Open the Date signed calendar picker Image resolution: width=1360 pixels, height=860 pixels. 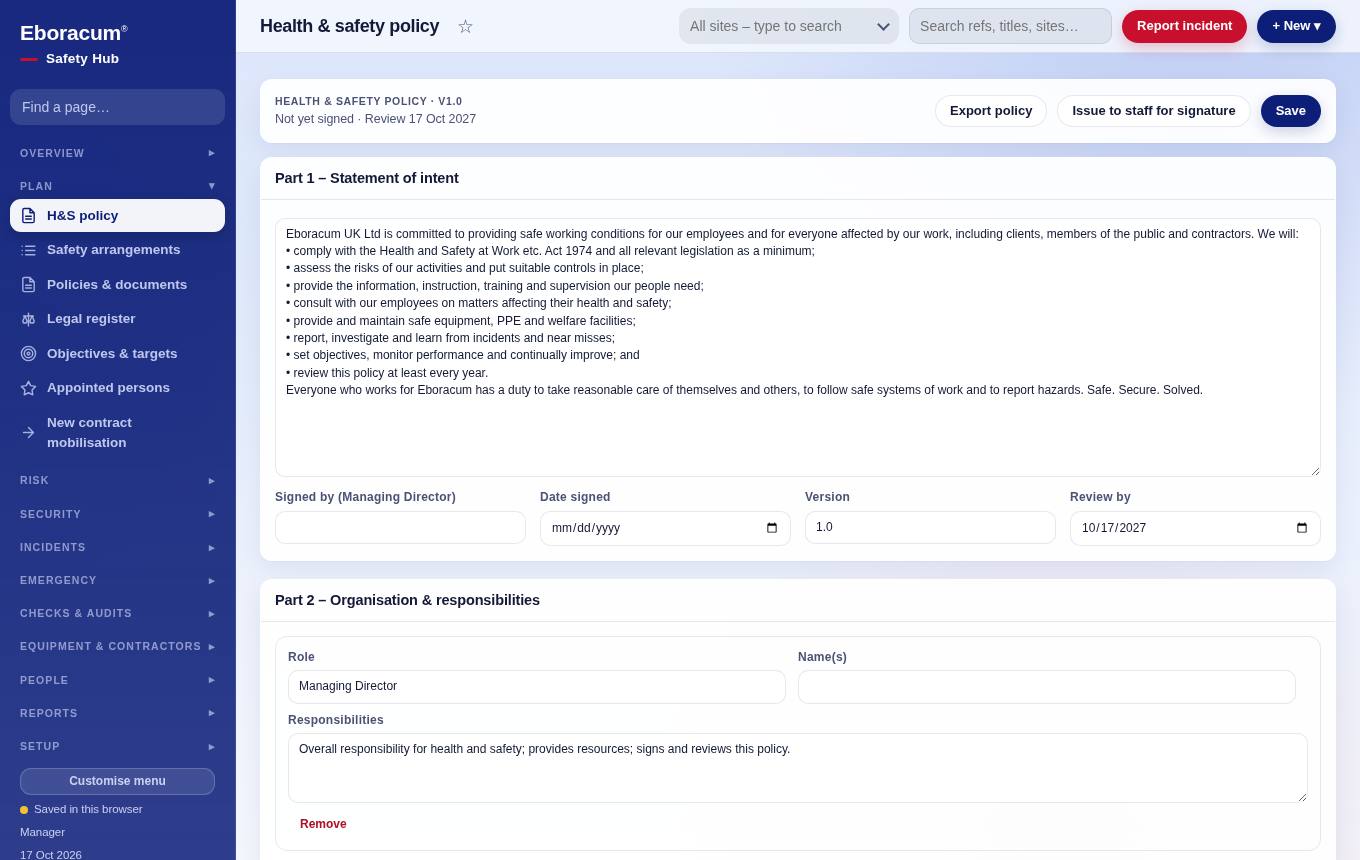tap(772, 528)
